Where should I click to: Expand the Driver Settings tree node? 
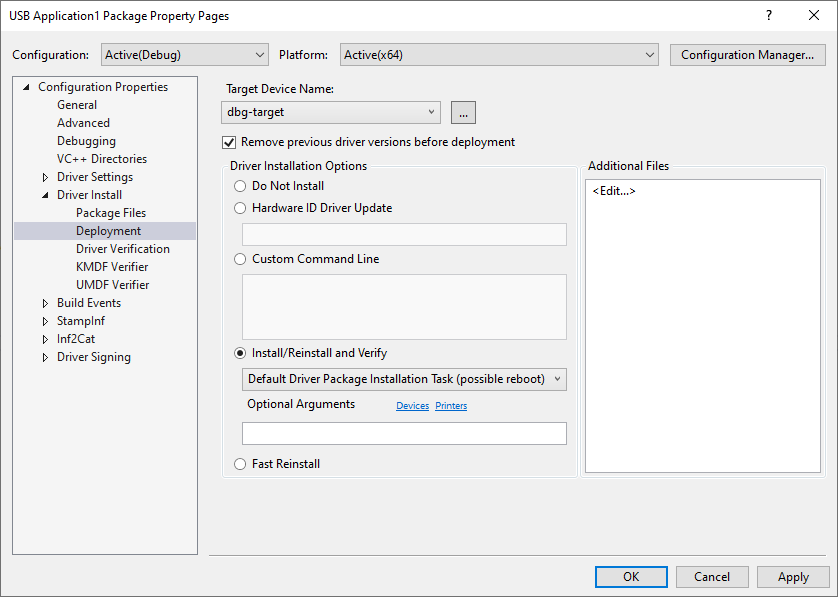pos(44,176)
